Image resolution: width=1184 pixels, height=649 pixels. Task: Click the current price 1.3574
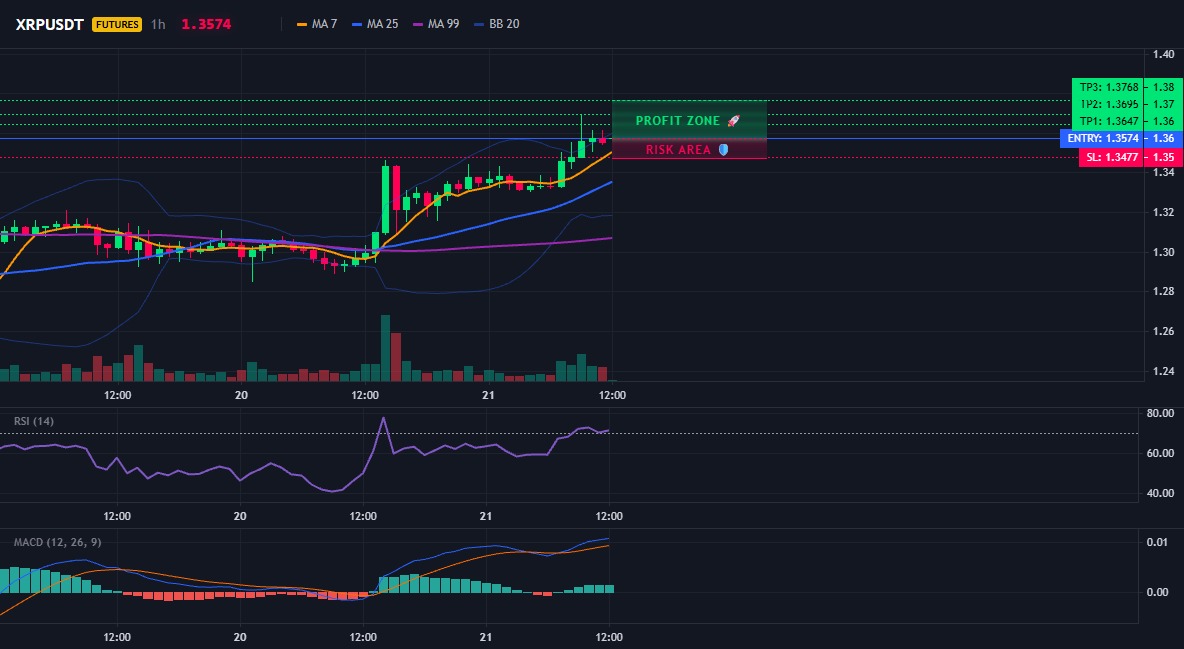click(206, 24)
